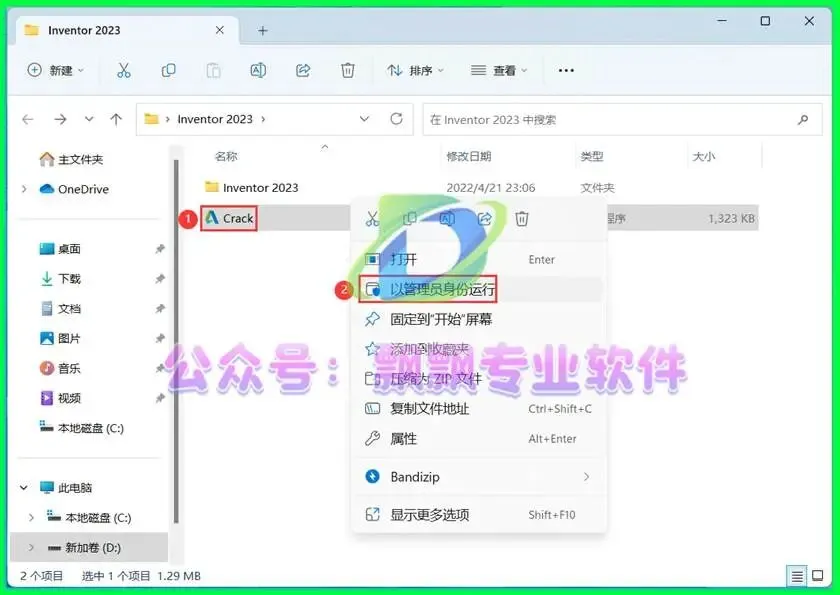
Task: Open 属性 from the context menu
Action: tap(479, 439)
